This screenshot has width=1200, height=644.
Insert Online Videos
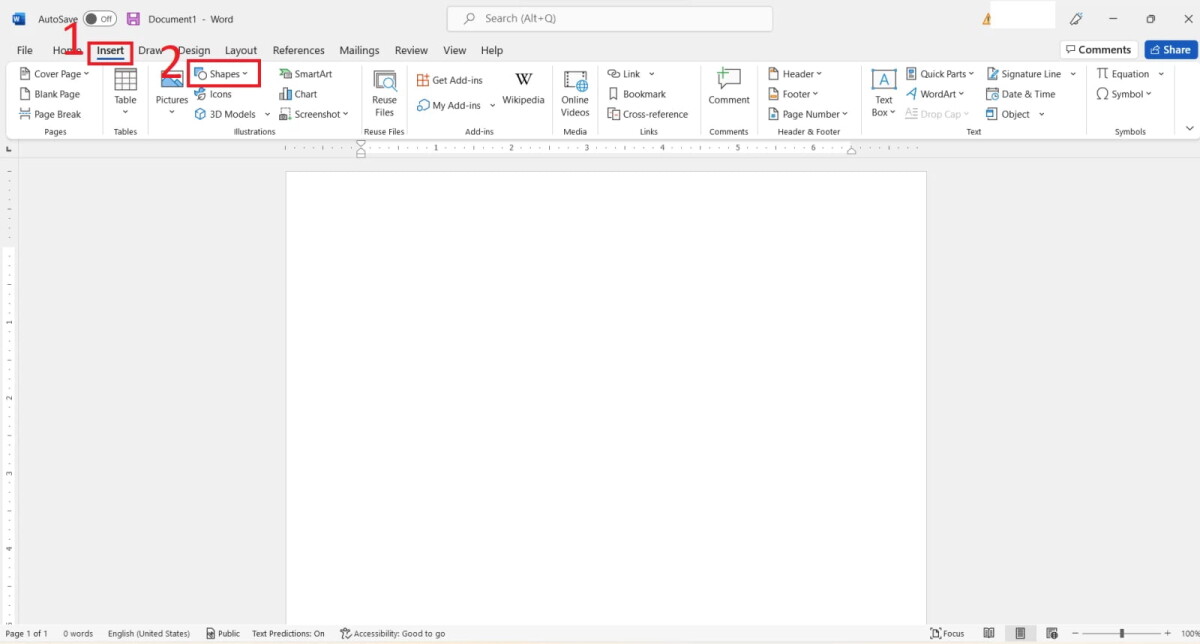tap(575, 91)
